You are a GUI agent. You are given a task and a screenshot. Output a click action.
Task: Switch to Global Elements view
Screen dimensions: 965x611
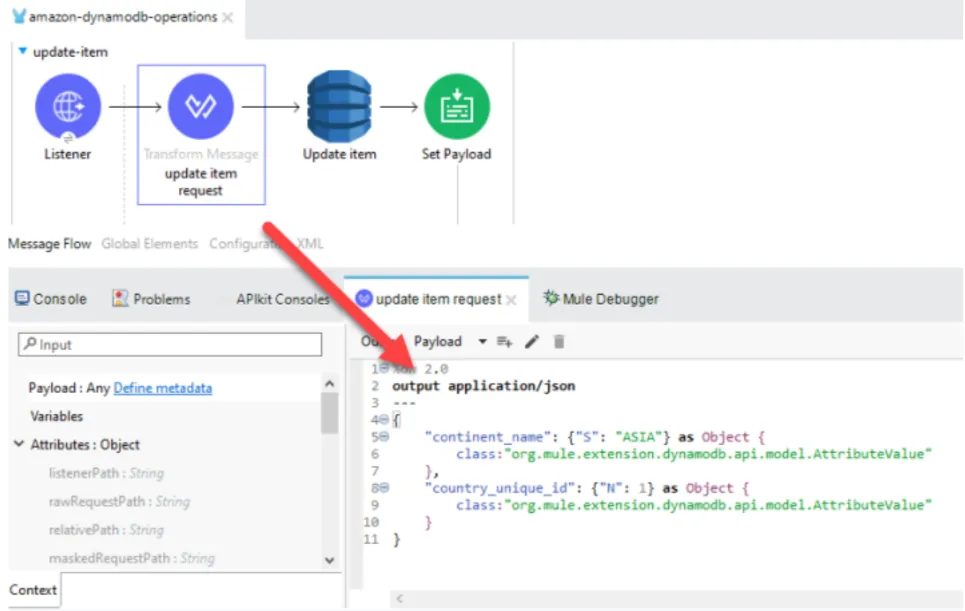(150, 244)
